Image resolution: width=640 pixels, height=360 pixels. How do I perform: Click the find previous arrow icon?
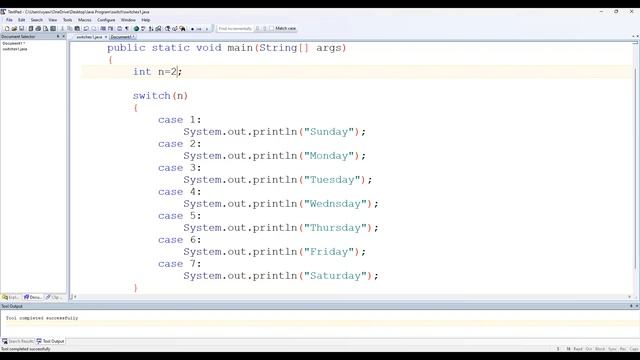click(257, 29)
